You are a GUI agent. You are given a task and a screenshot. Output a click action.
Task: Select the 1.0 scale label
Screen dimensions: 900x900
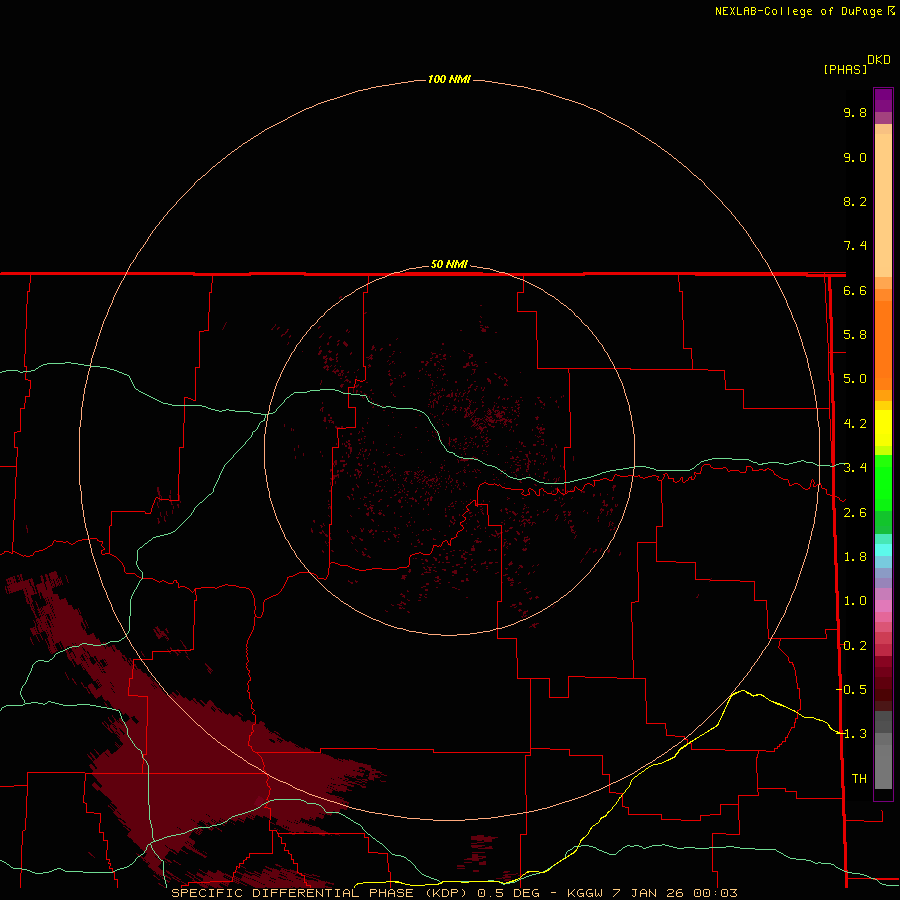[855, 601]
